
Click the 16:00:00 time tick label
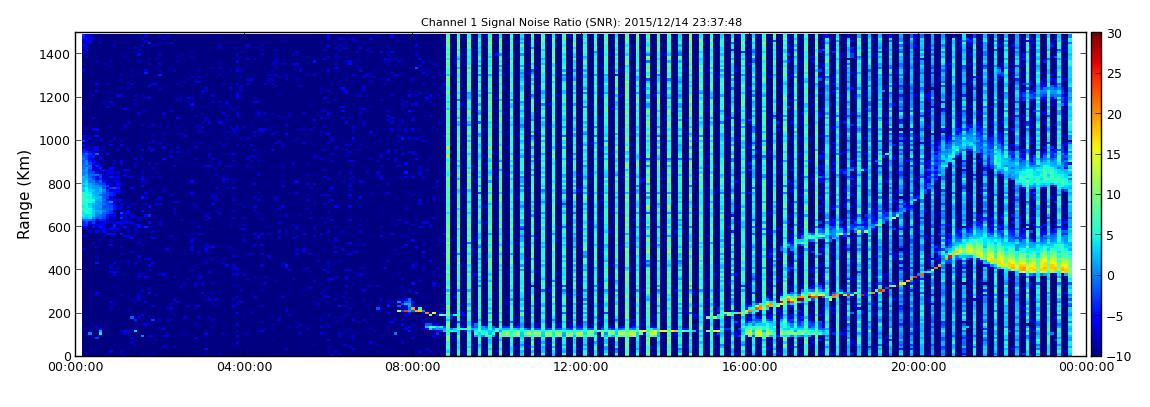(750, 368)
